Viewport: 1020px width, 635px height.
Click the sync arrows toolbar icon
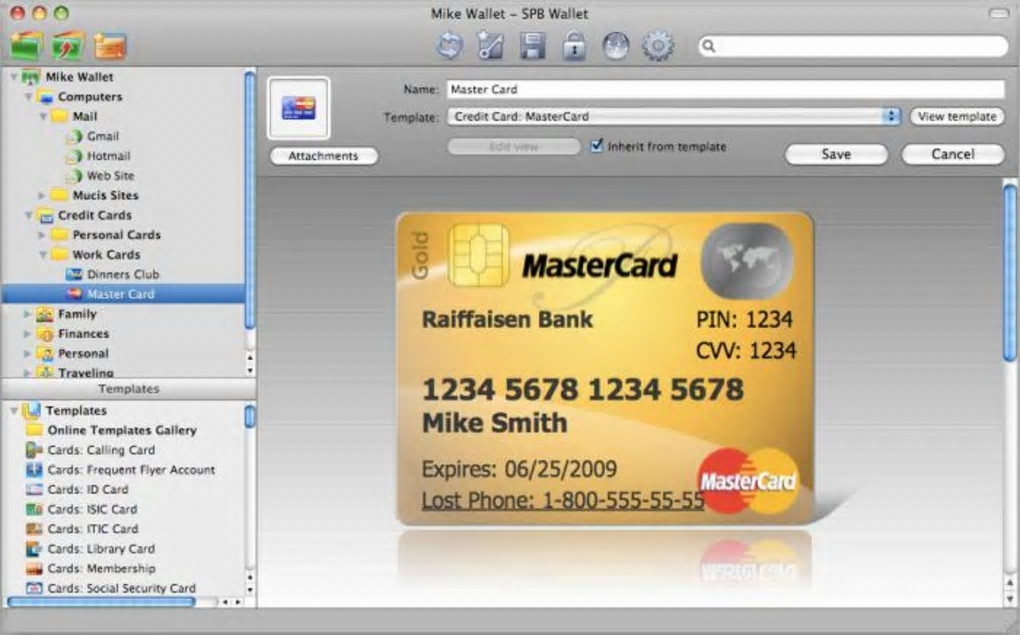point(449,47)
